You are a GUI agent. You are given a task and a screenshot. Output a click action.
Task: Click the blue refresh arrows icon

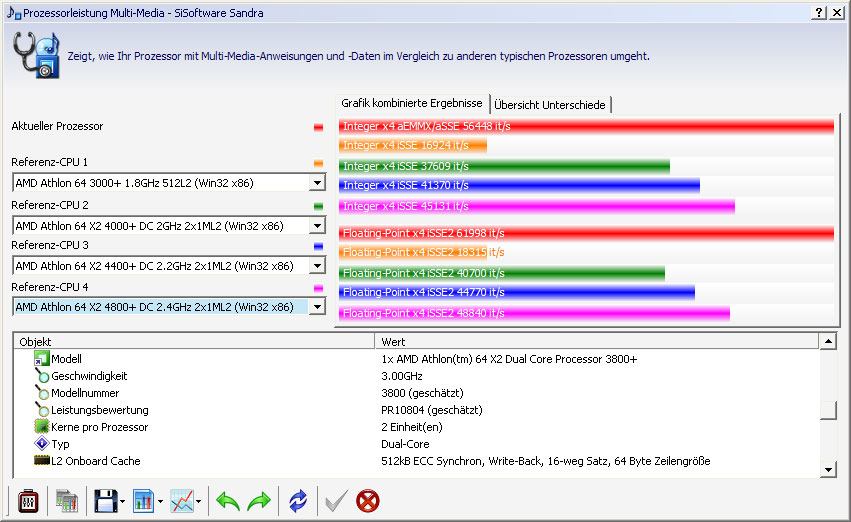click(298, 501)
